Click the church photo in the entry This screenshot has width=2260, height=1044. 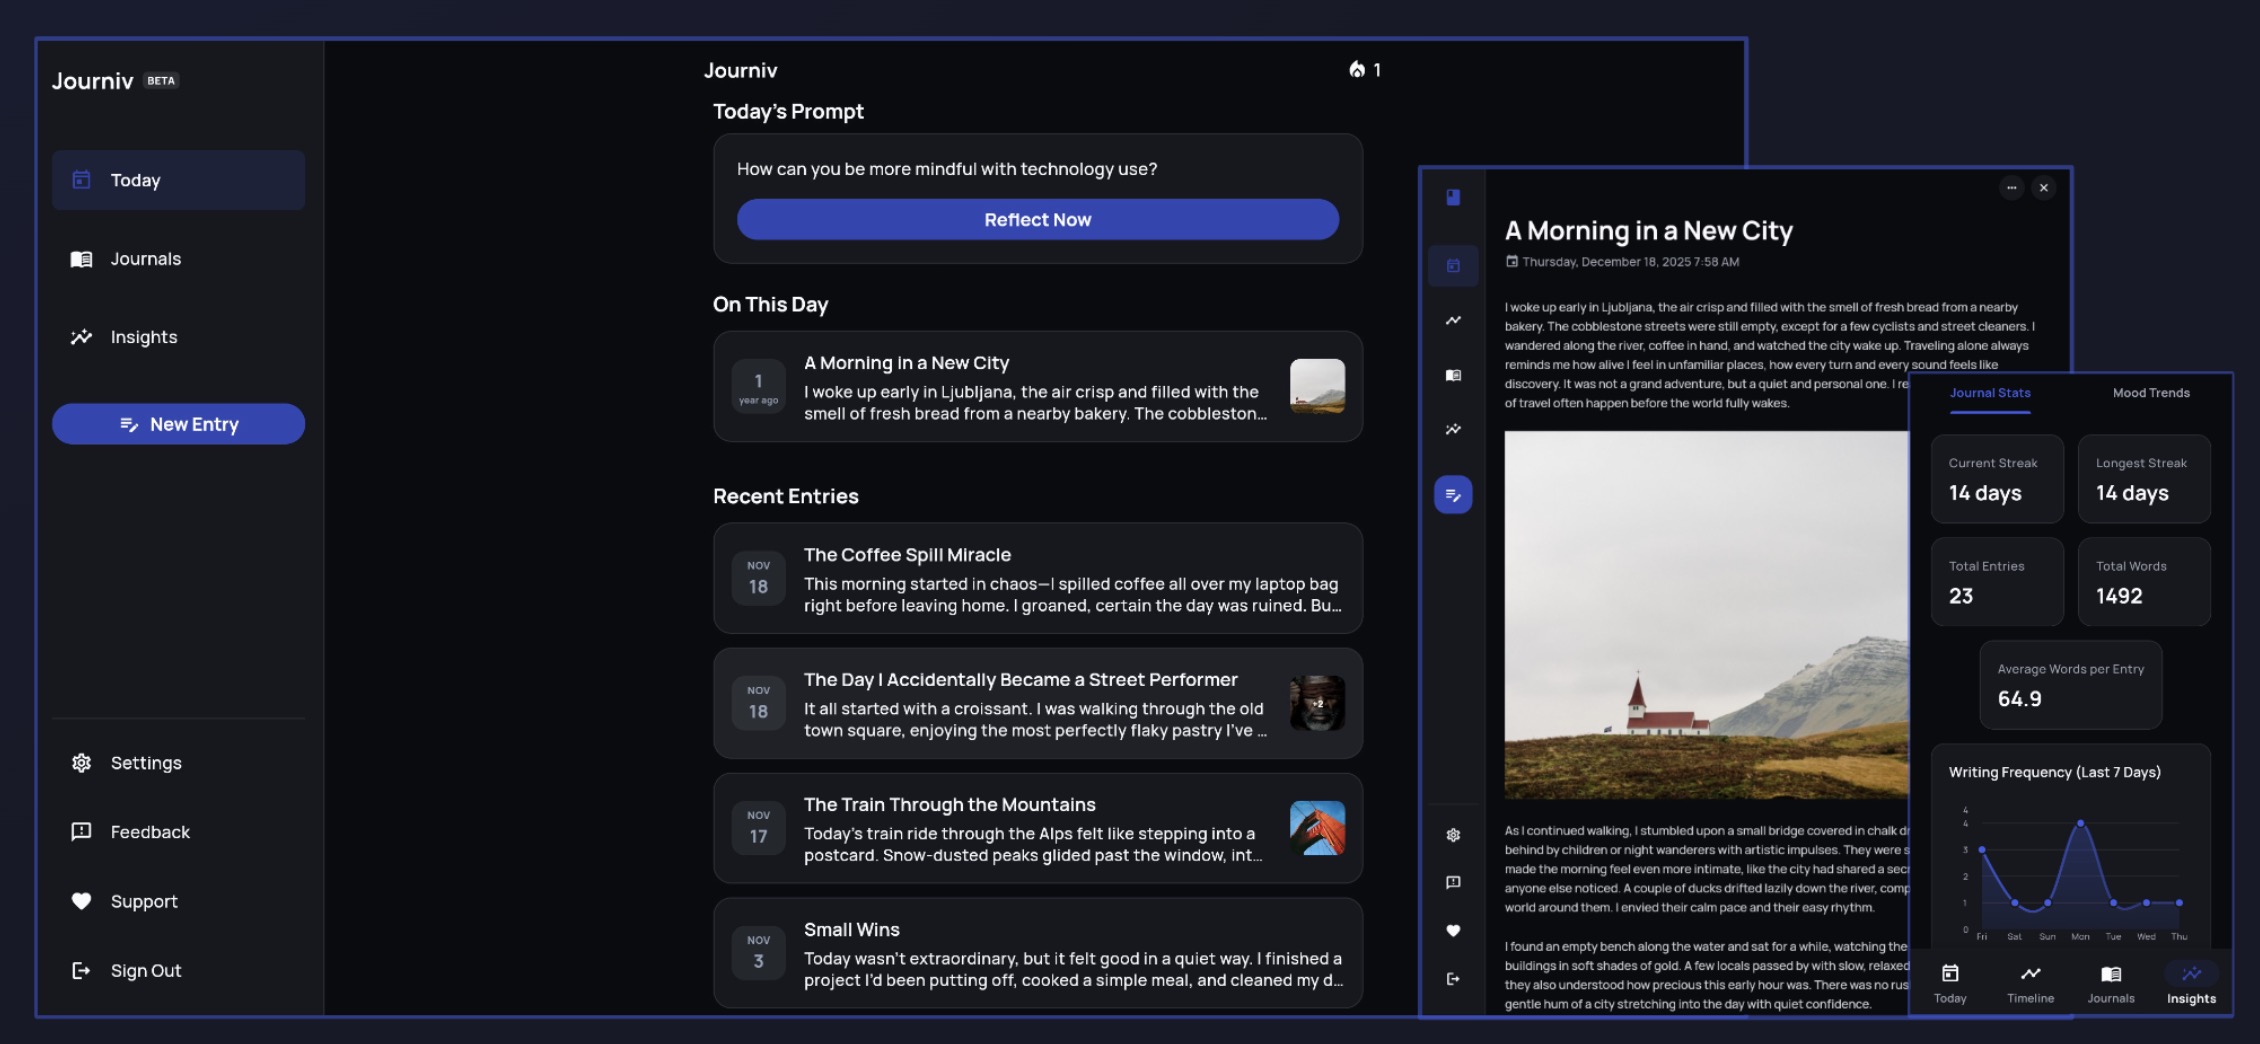[x=1700, y=615]
